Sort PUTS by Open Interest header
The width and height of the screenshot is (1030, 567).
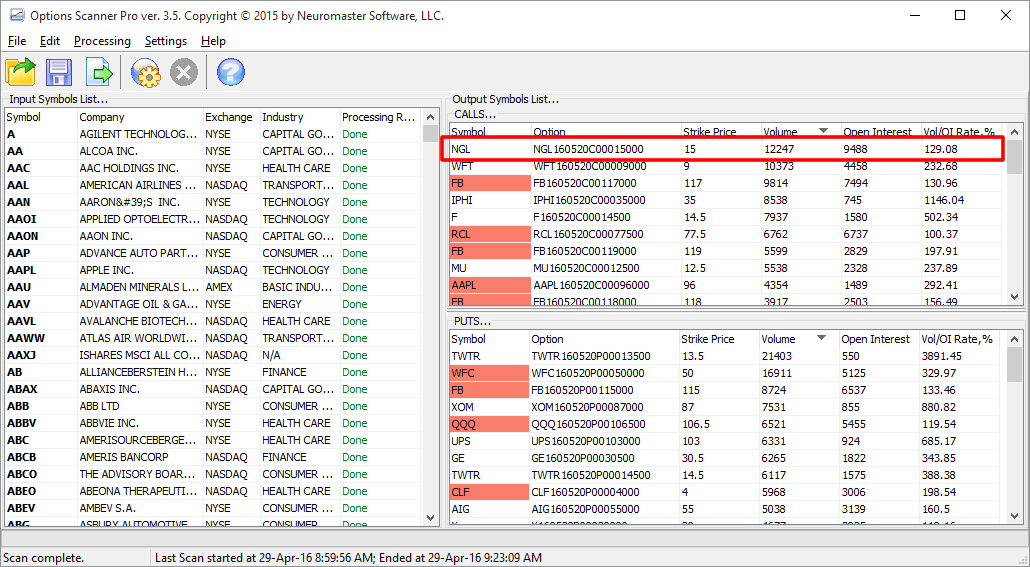pyautogui.click(x=878, y=339)
